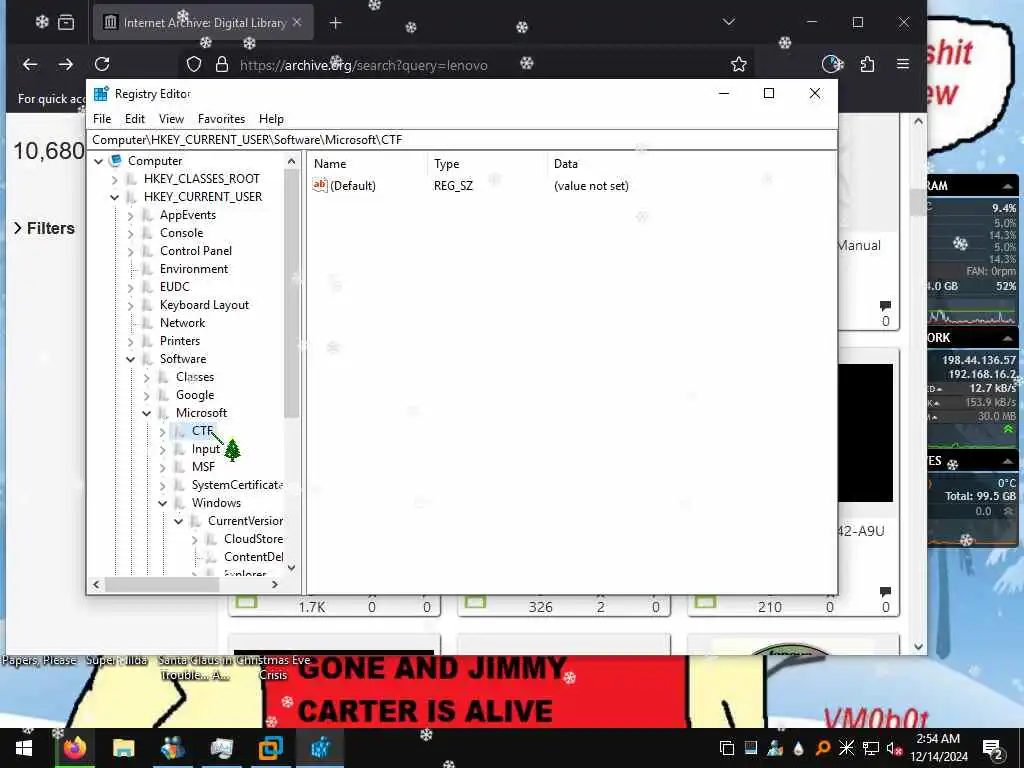The image size is (1024, 768).
Task: Select the Input key
Action: [x=206, y=449]
